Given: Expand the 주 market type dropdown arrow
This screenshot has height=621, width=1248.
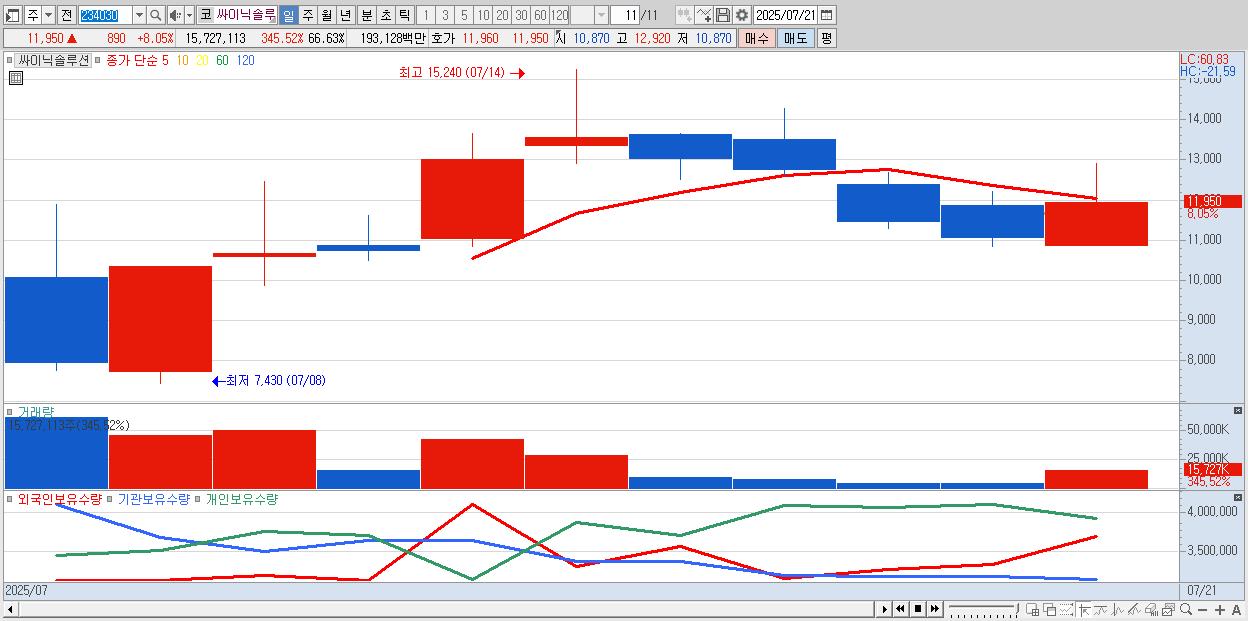Looking at the screenshot, I should coord(48,15).
